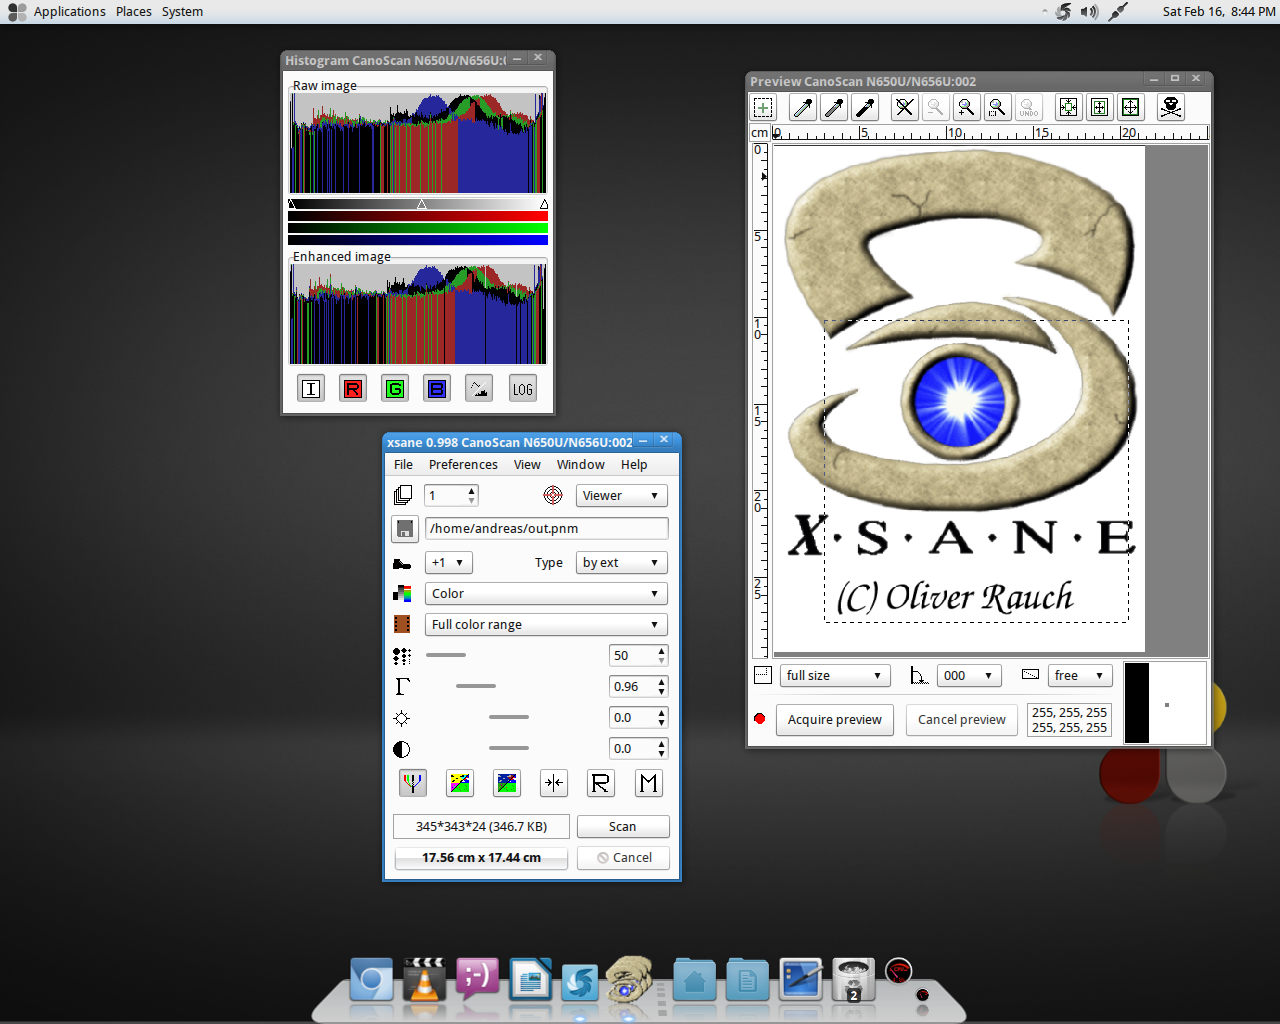Toggle the RGB default enhancement button

(x=413, y=783)
